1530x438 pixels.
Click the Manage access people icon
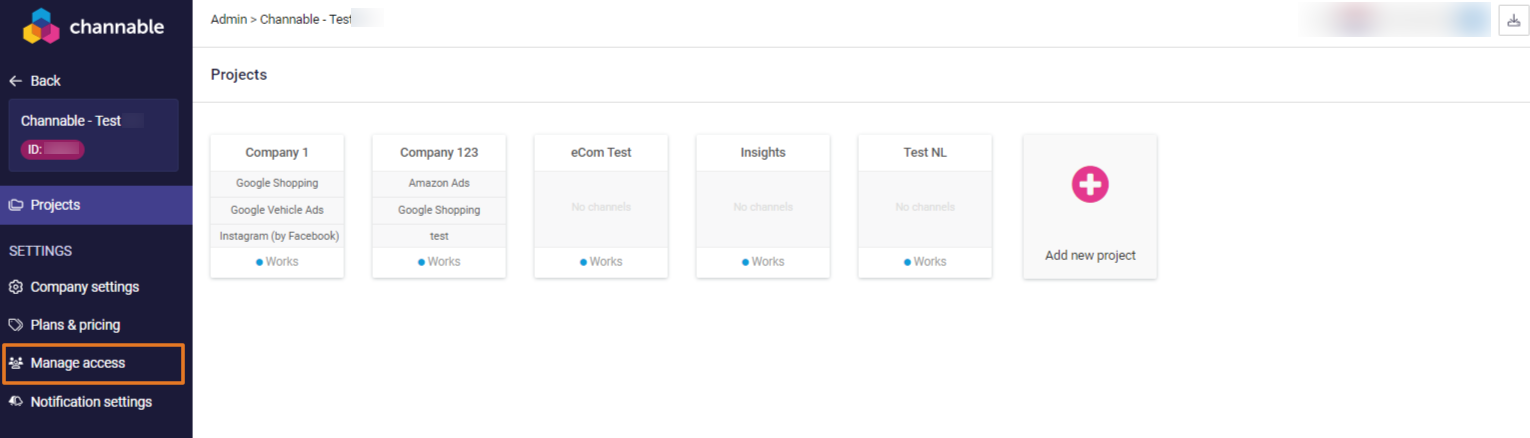16,363
